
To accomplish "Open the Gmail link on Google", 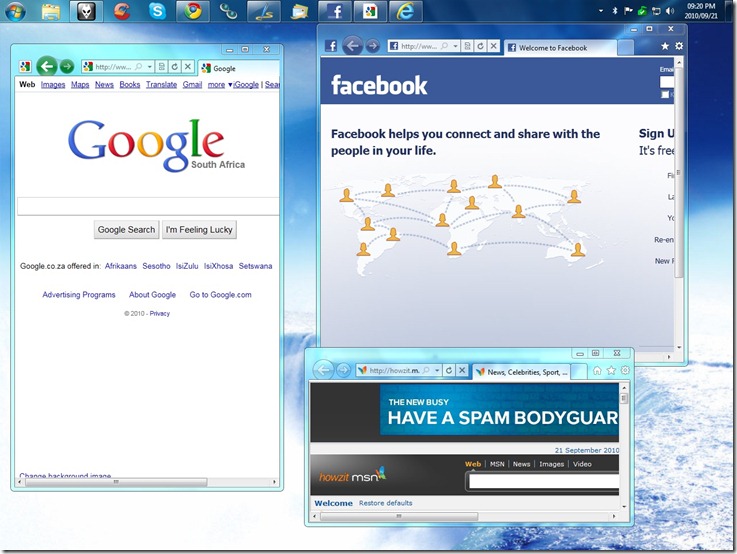I will point(192,85).
